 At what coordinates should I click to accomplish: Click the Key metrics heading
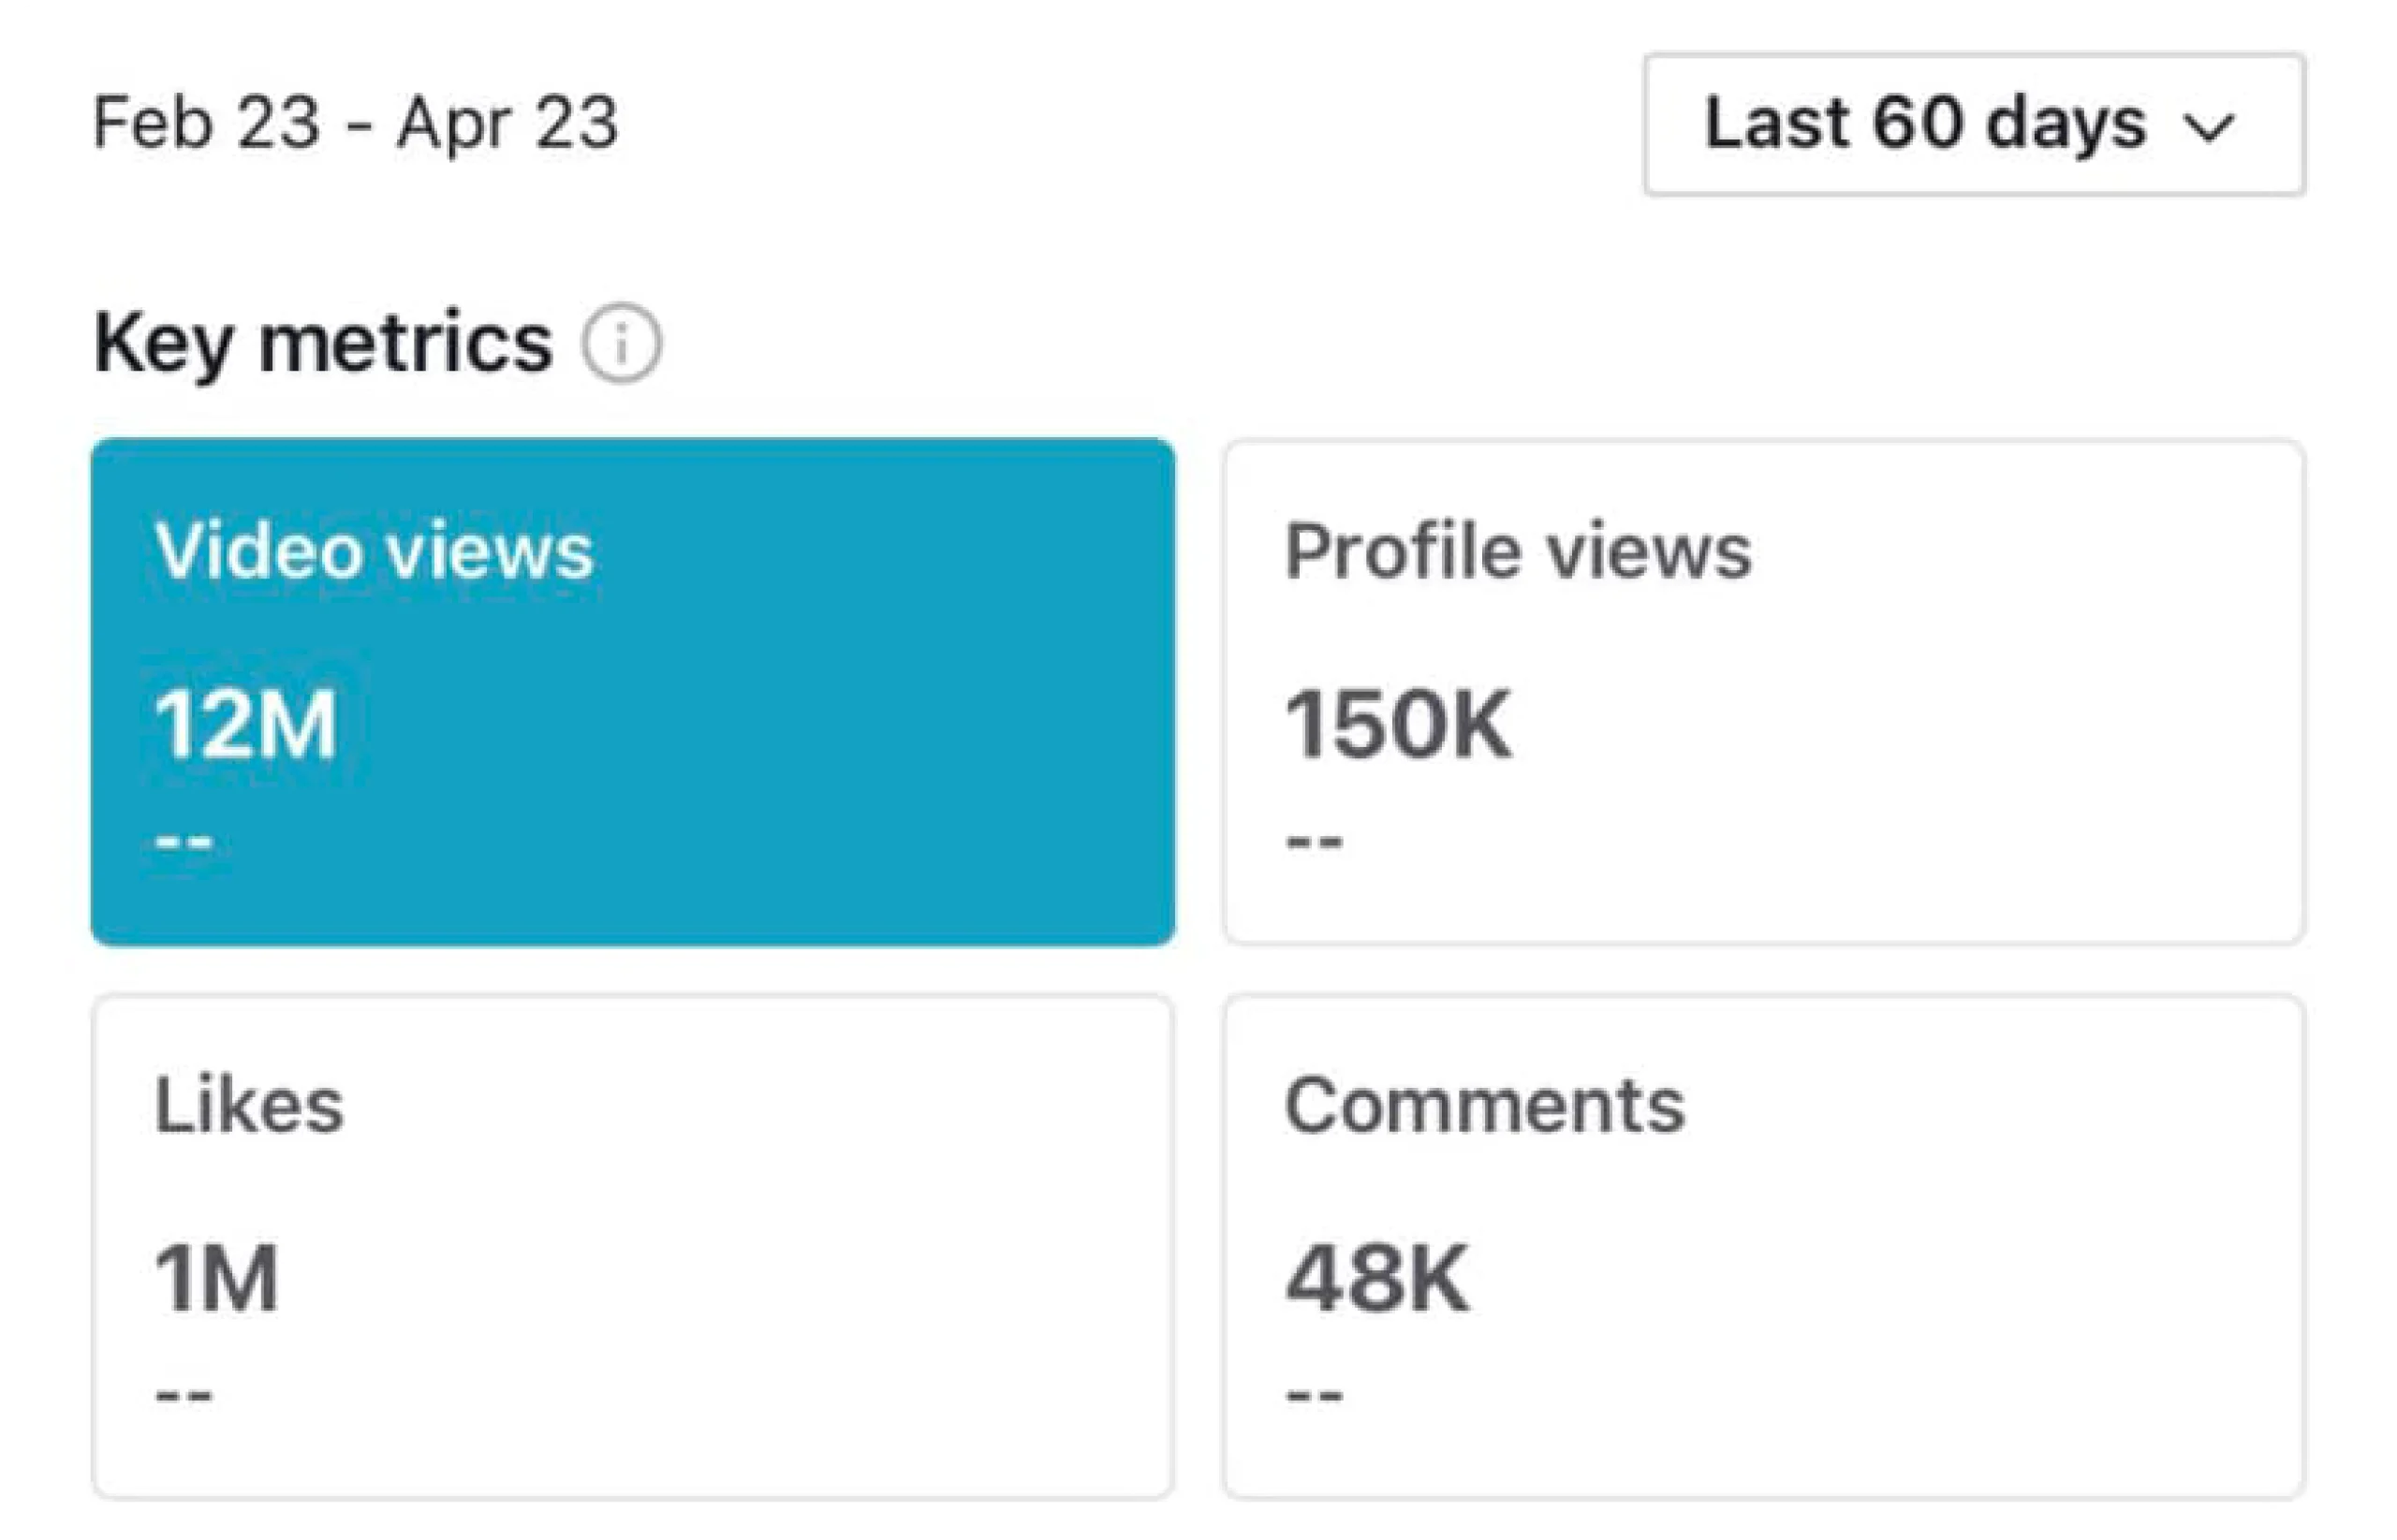point(322,343)
